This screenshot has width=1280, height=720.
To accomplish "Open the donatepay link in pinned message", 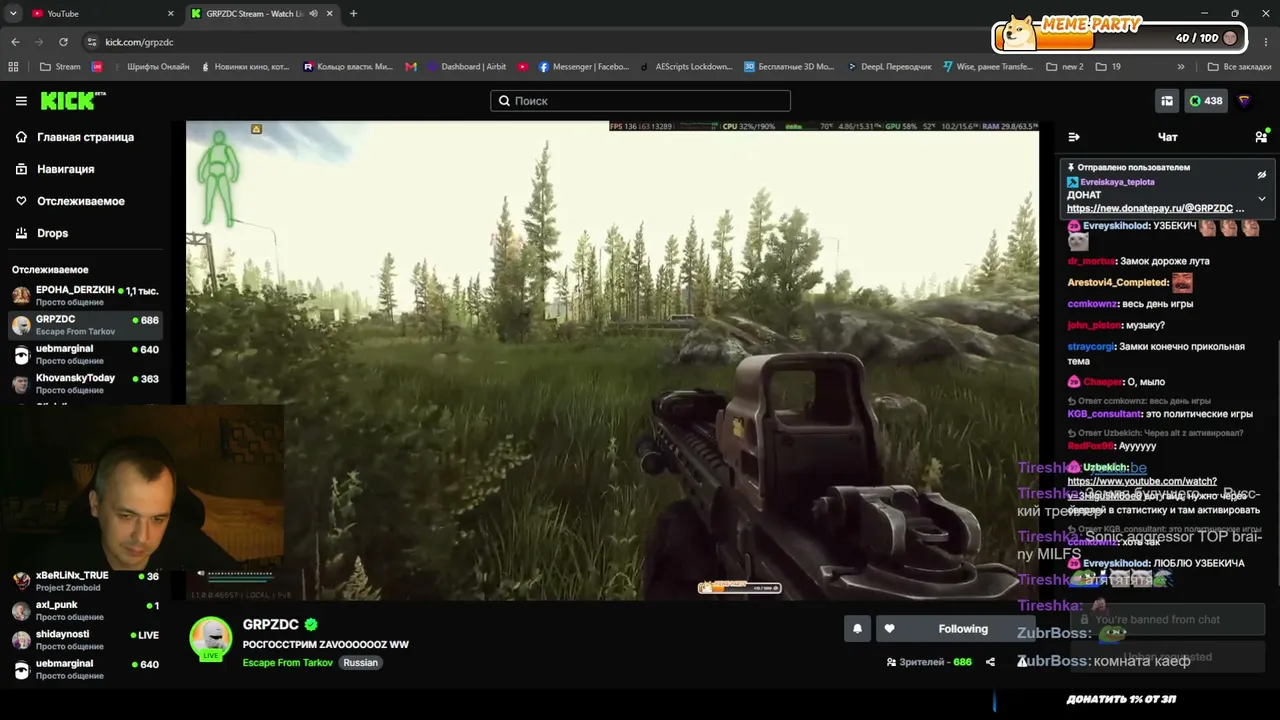I will [x=1155, y=209].
